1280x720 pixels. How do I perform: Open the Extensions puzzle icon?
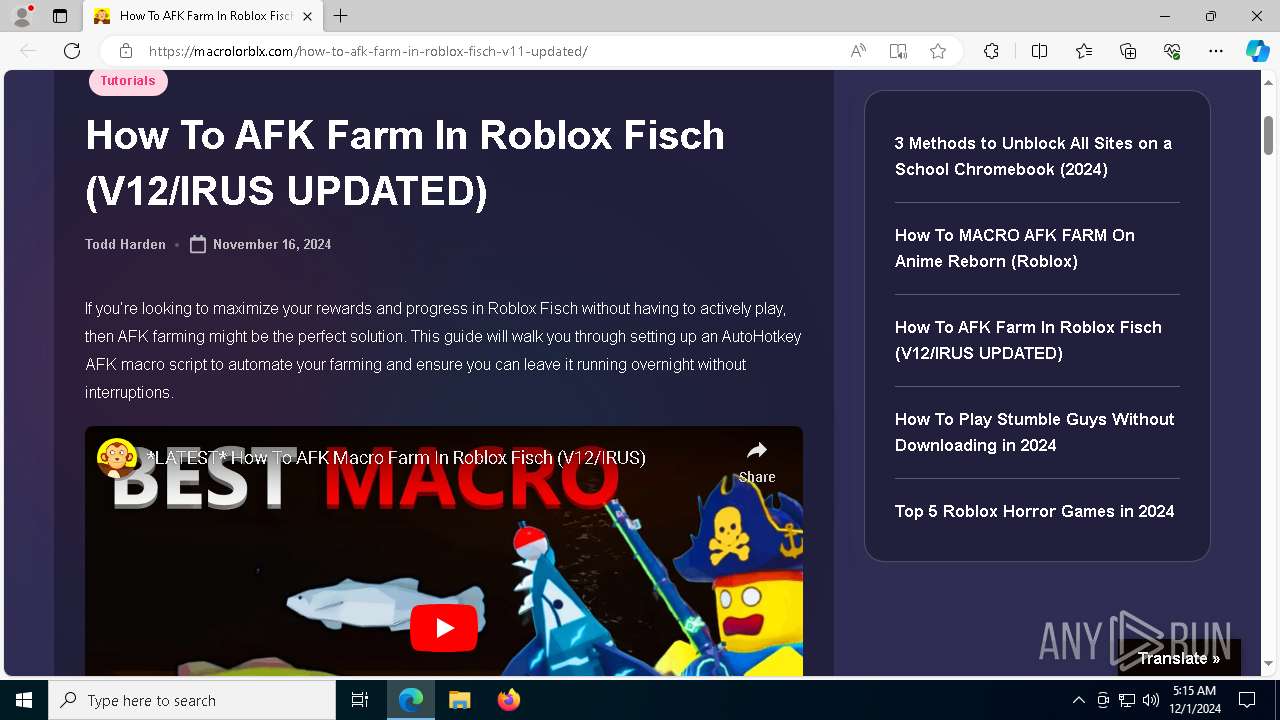(x=991, y=51)
